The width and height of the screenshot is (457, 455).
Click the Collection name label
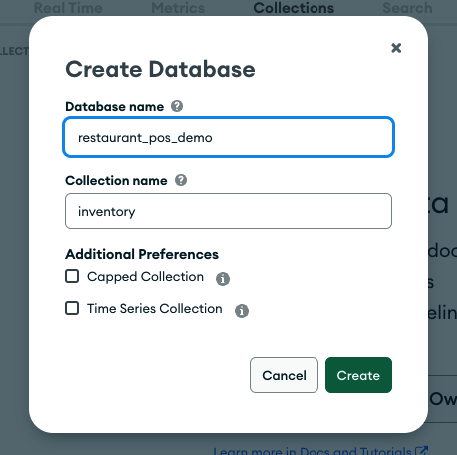point(116,181)
